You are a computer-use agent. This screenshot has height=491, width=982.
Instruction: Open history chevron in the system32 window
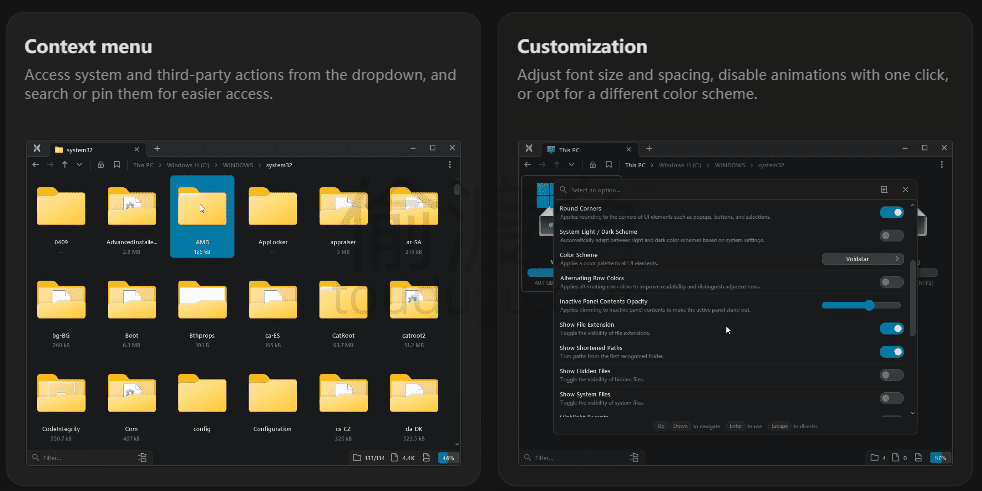79,165
